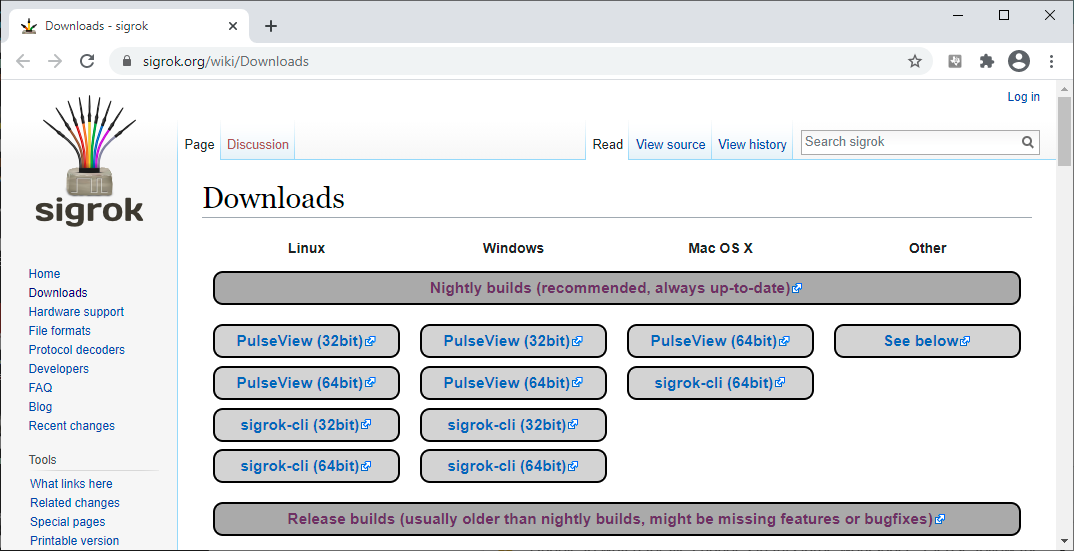Download Windows PulseView (32bit)
The image size is (1074, 551).
click(513, 341)
